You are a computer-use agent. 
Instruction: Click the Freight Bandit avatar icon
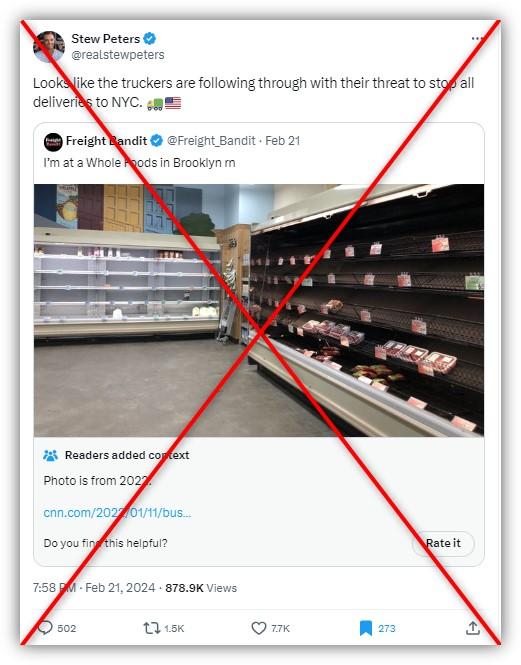53,142
